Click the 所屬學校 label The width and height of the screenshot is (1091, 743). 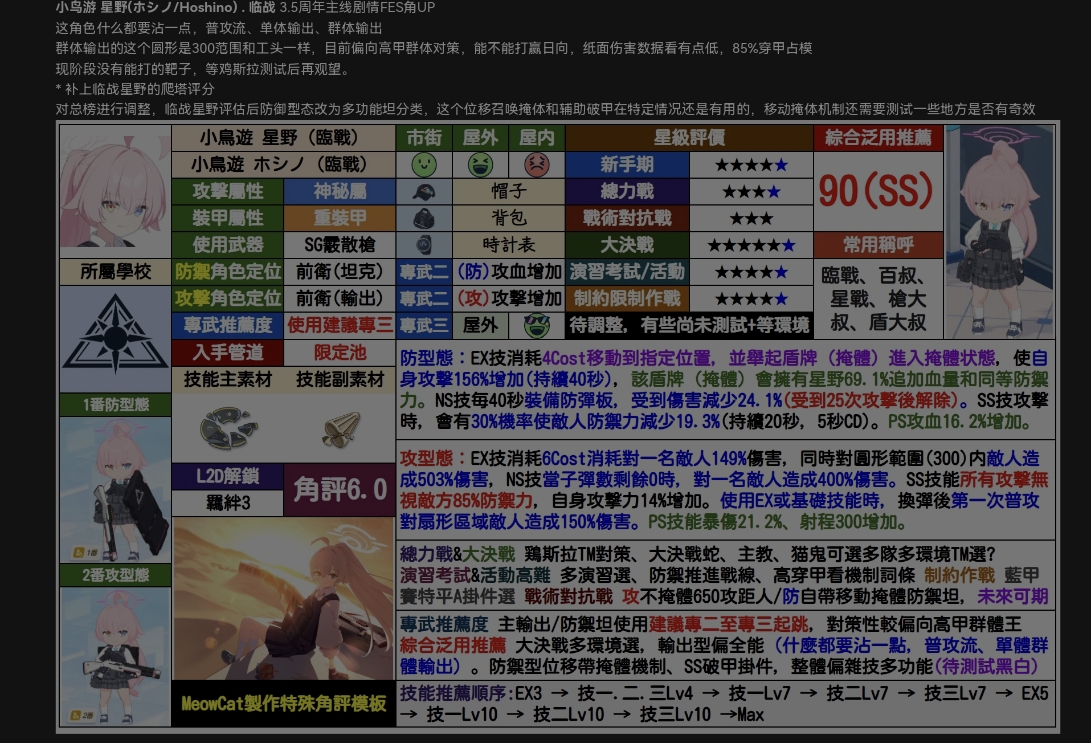[116, 271]
